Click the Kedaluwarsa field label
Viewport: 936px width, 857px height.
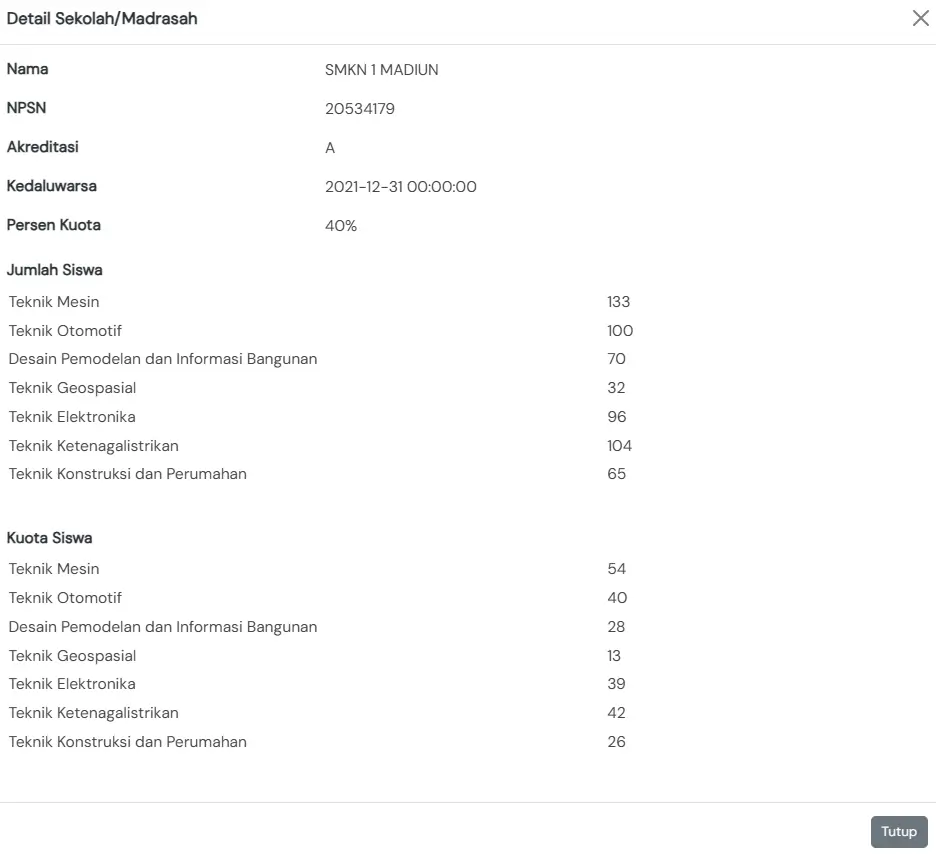click(52, 186)
